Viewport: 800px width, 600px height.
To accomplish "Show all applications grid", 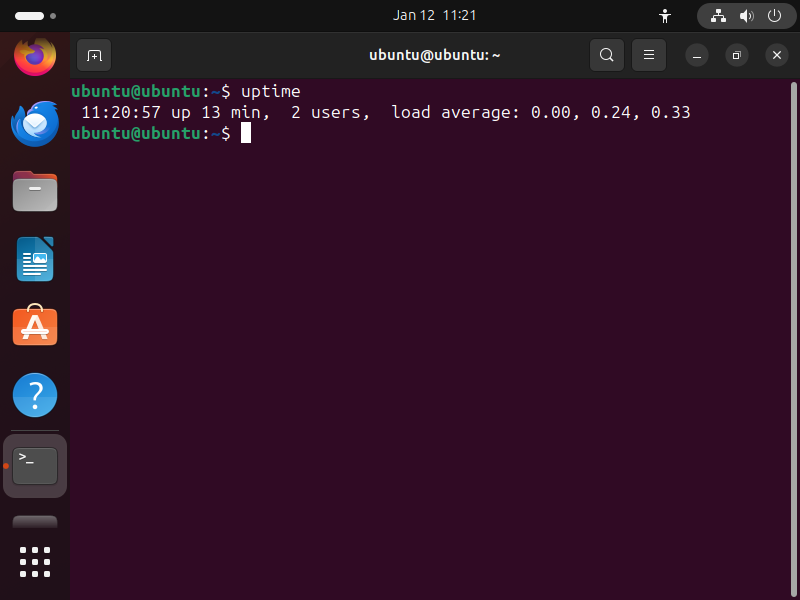I will coord(35,561).
